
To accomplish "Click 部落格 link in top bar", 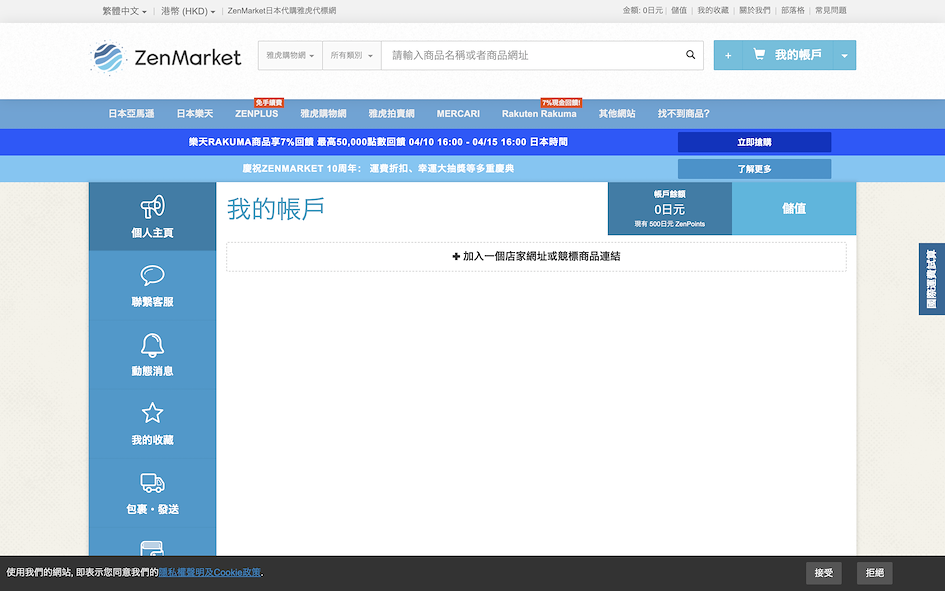I will tap(793, 10).
